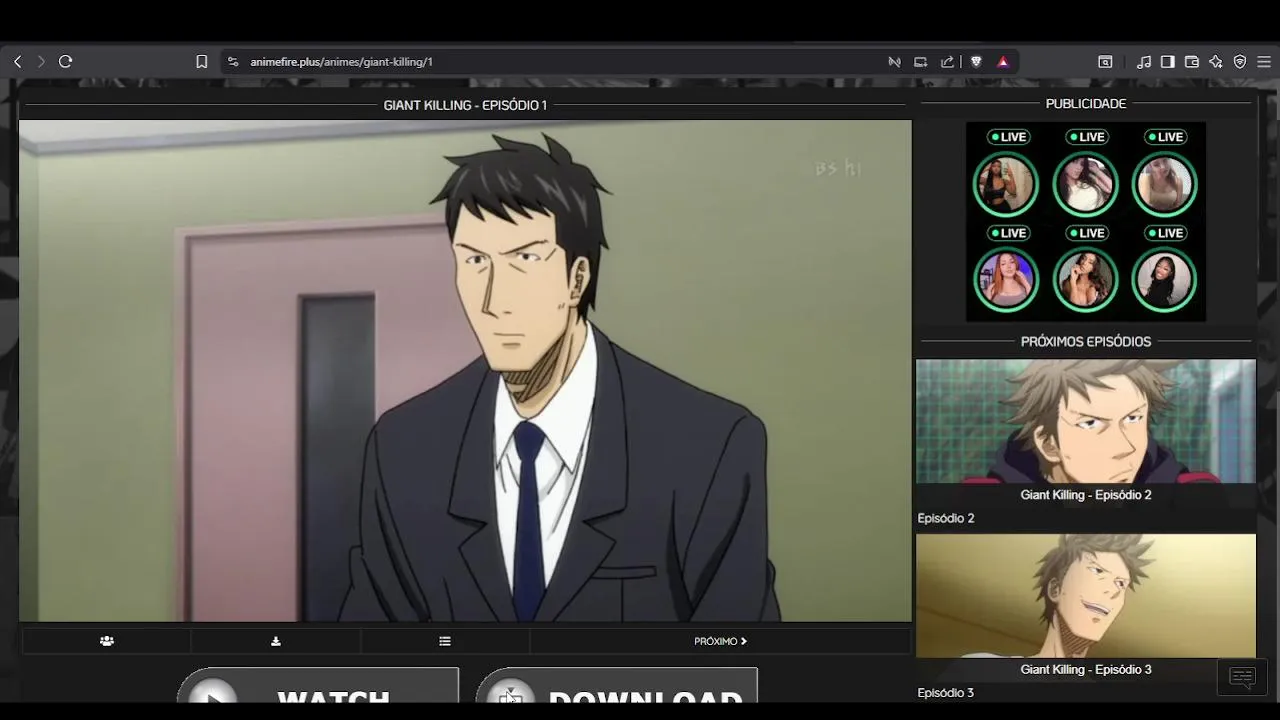The height and width of the screenshot is (720, 1280).
Task: Open the bottom-middle LIVE profile in the ad
Action: click(1085, 280)
